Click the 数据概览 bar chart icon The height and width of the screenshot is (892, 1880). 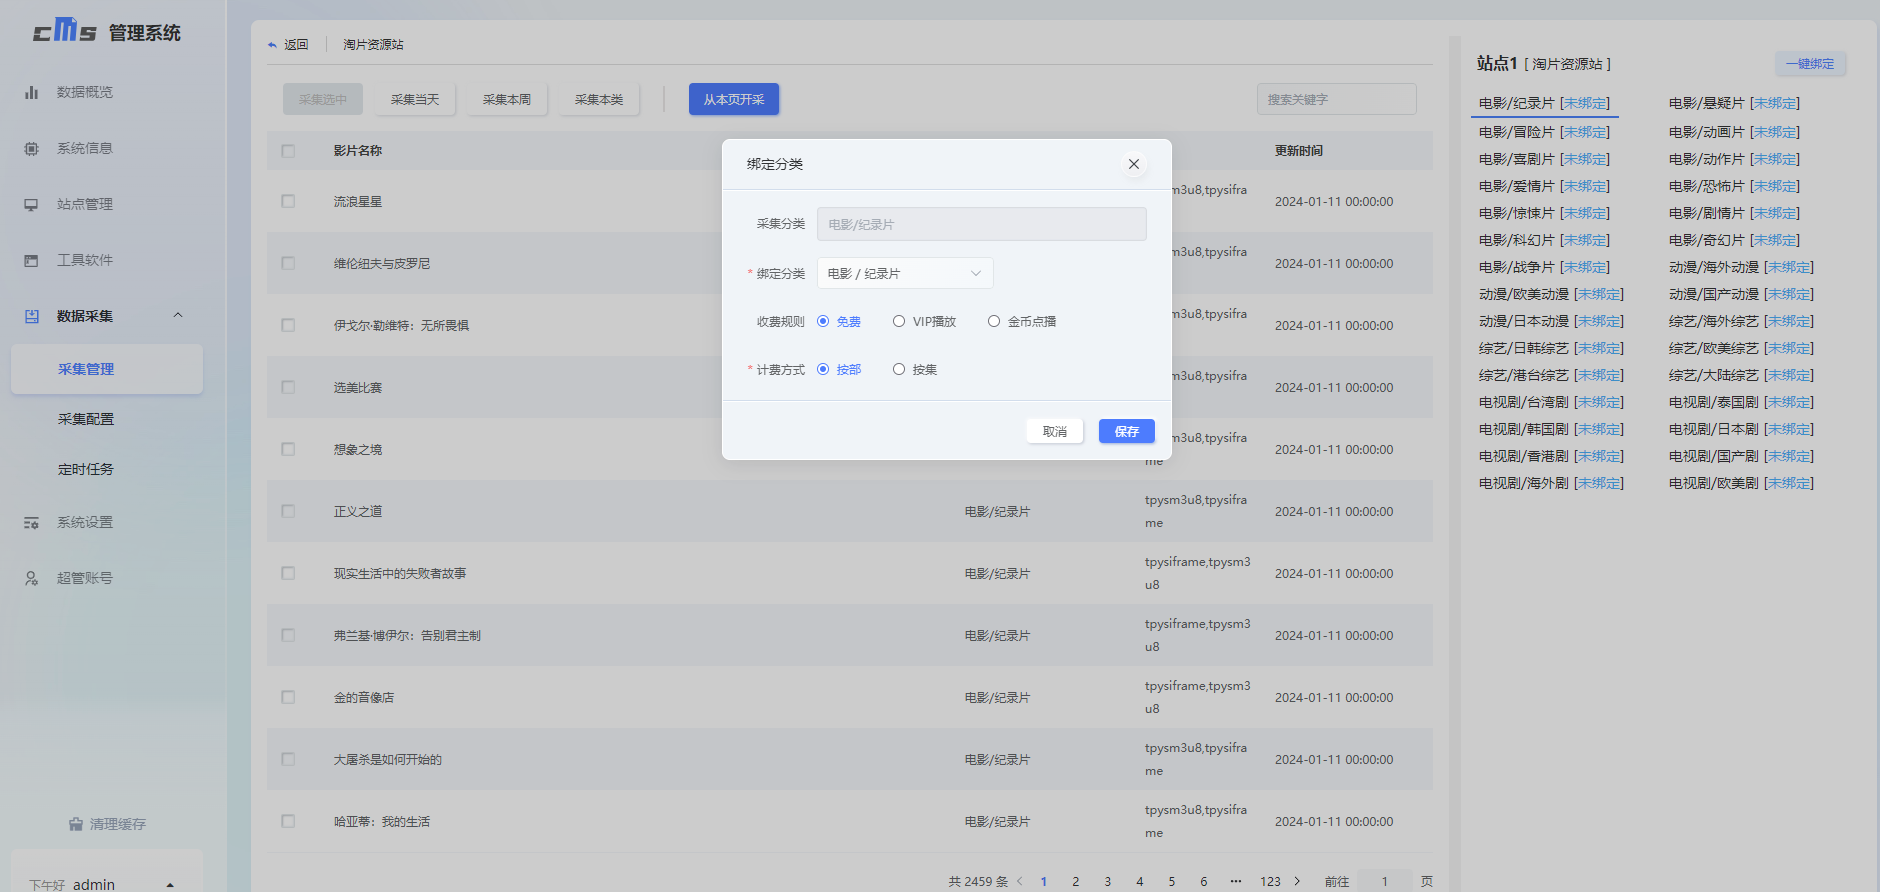tap(31, 92)
